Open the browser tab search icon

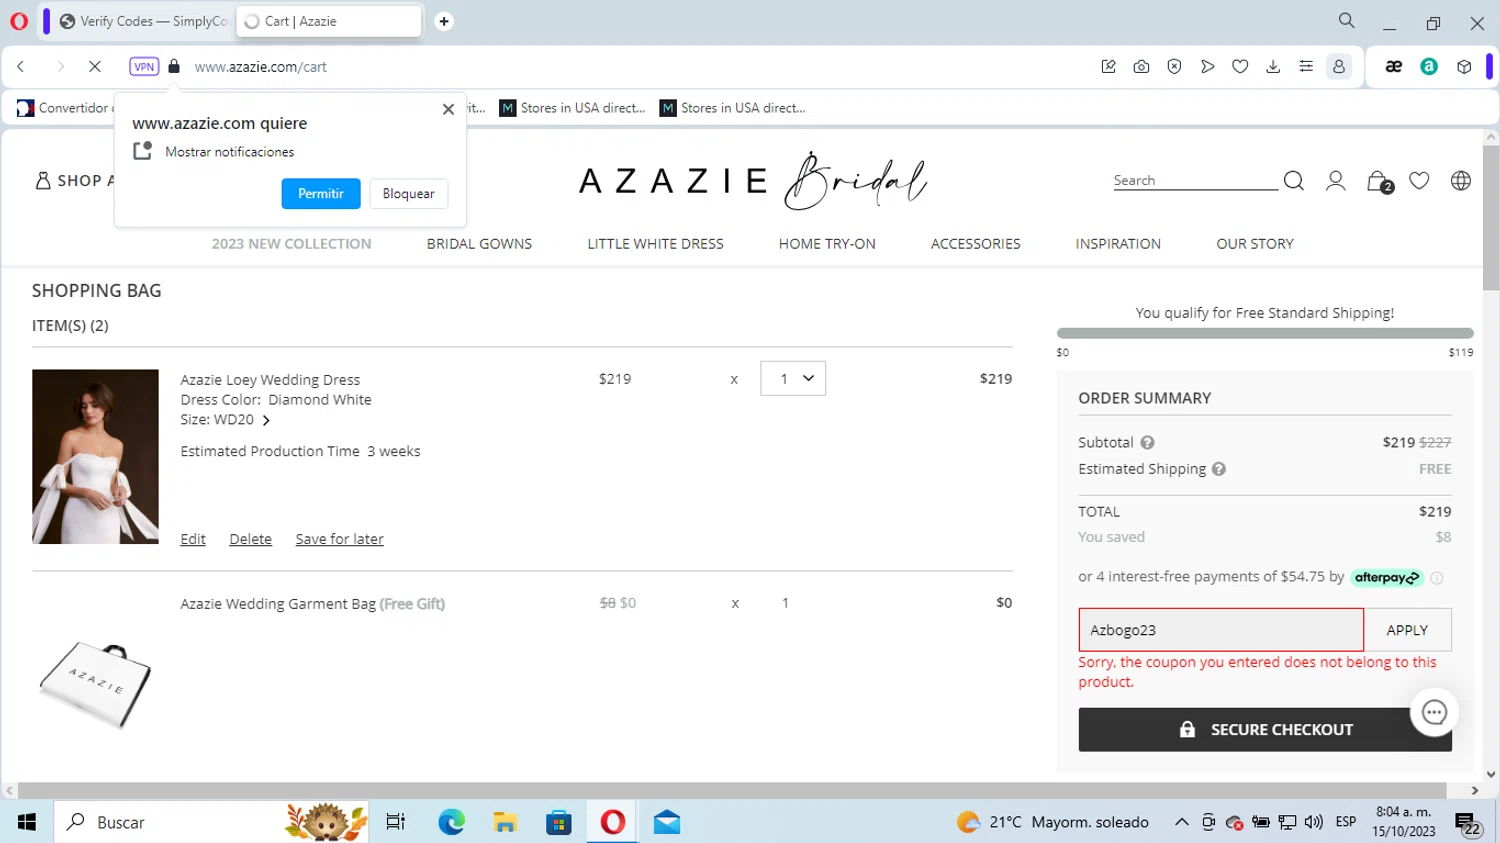pos(1346,21)
